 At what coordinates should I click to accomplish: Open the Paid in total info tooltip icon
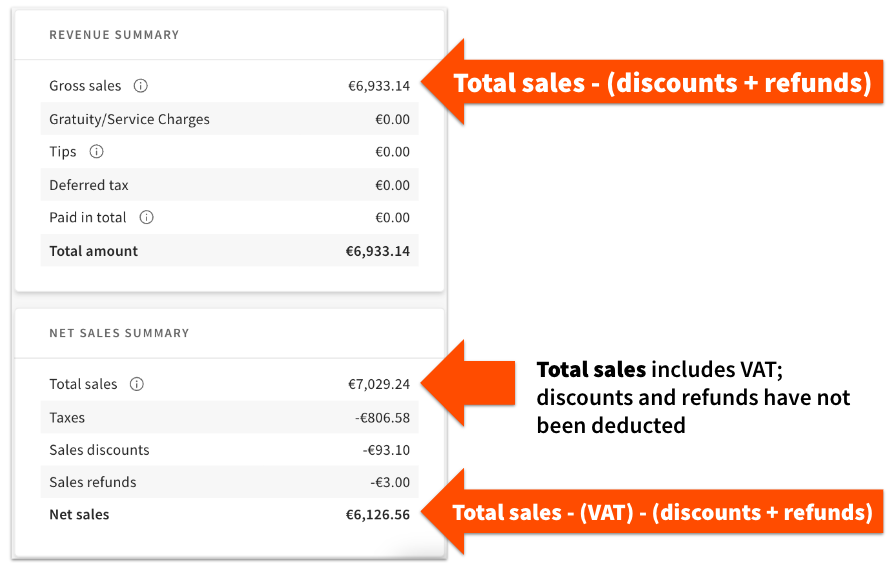pos(146,217)
